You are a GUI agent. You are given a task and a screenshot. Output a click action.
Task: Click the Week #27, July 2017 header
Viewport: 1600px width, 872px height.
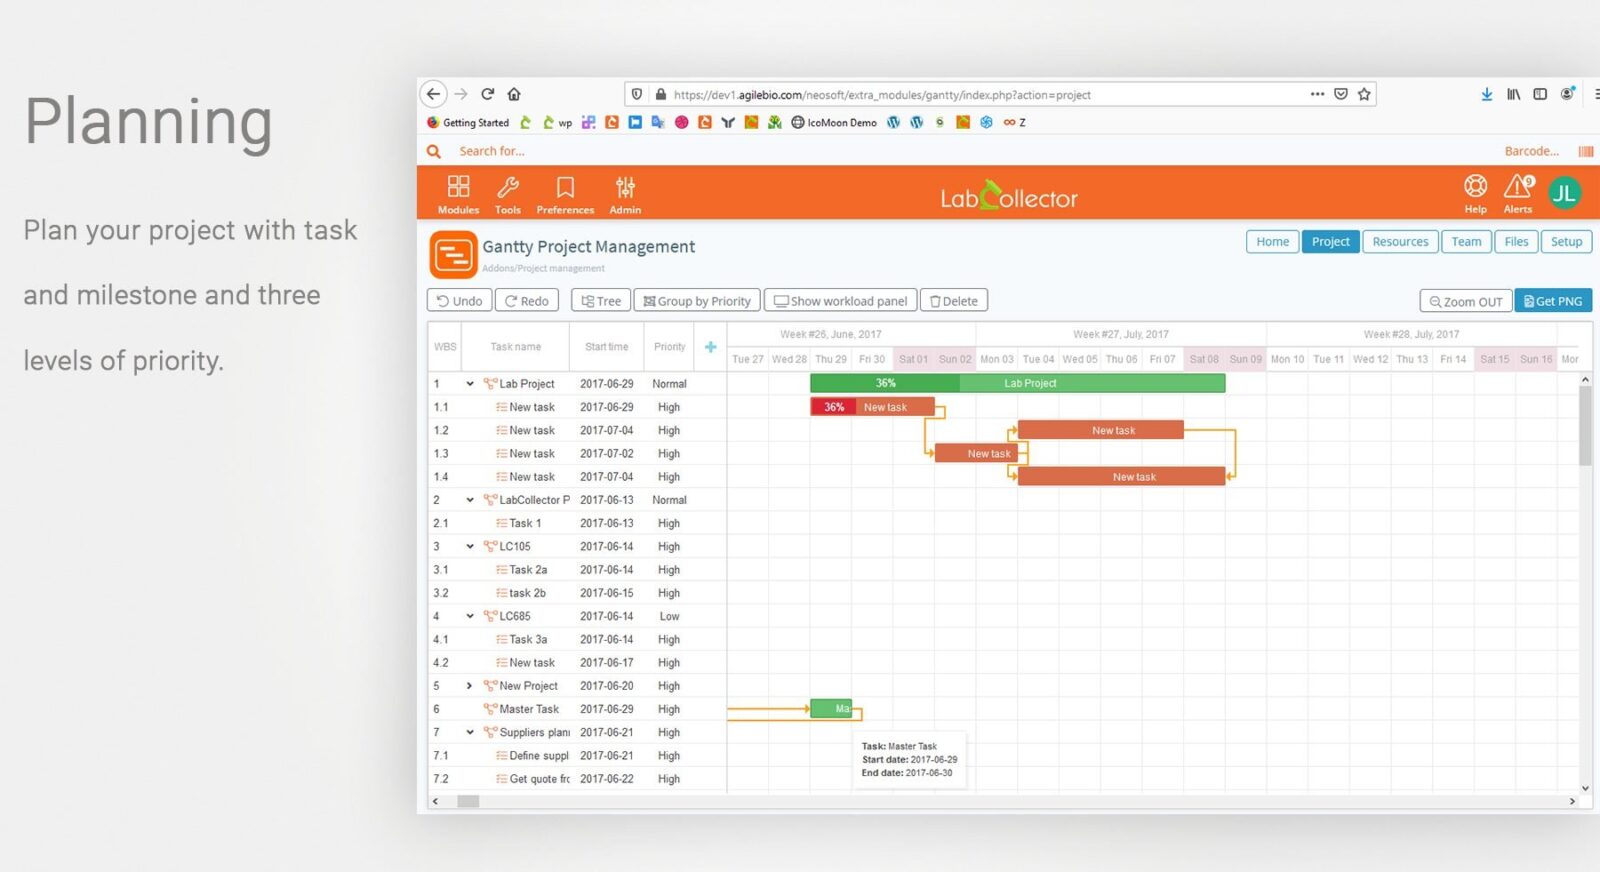(x=1121, y=334)
